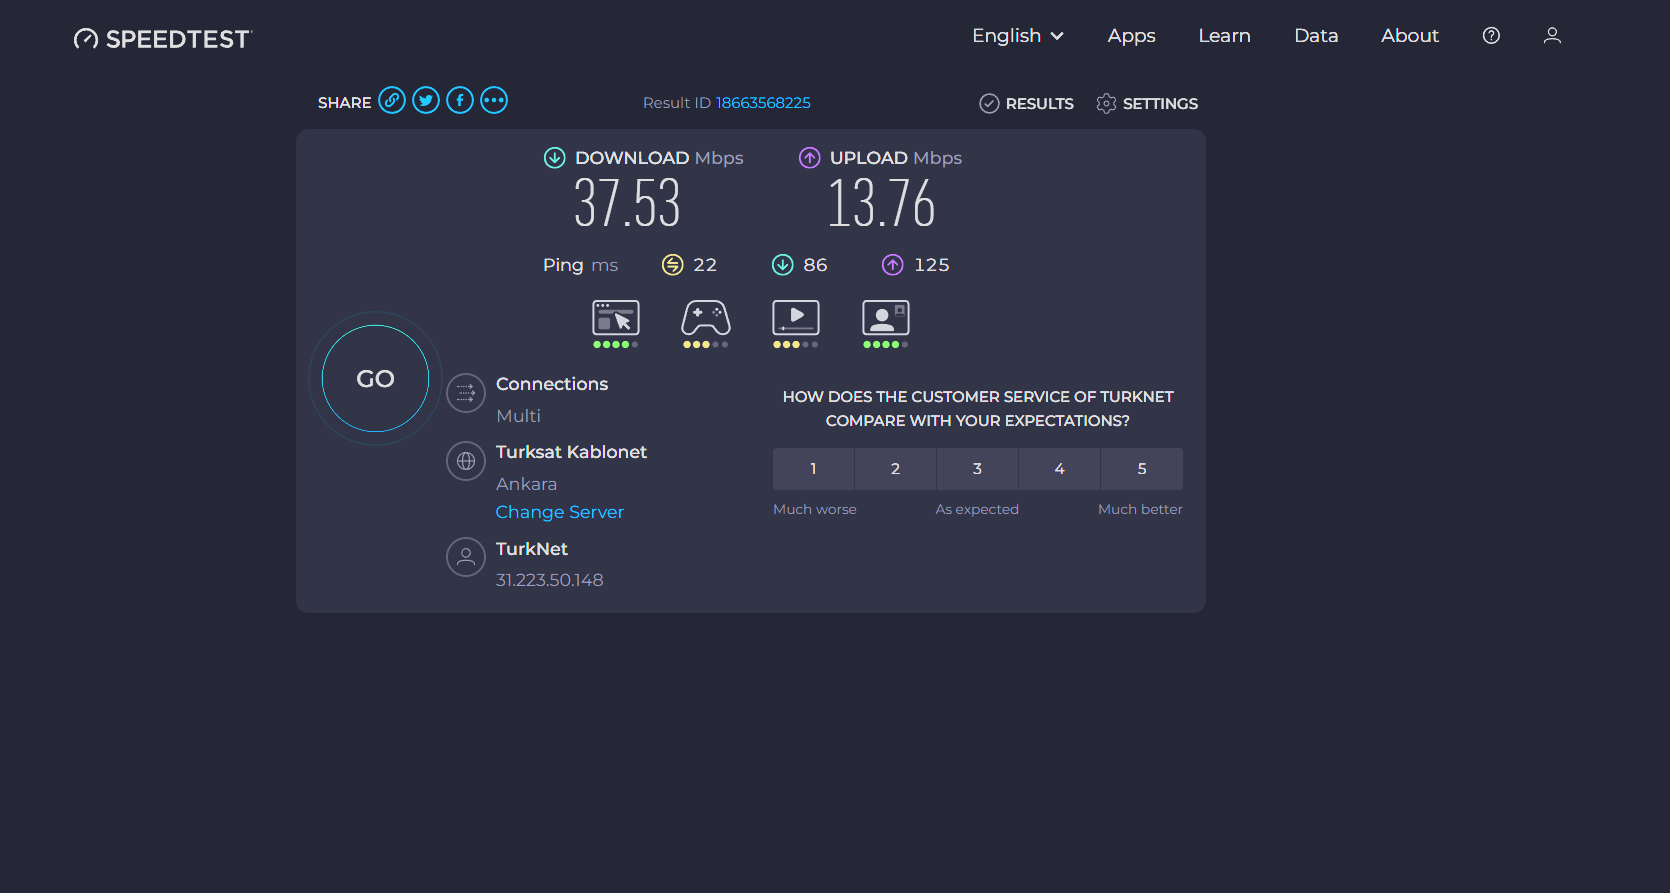Start a new test with GO
The image size is (1670, 893).
(x=376, y=379)
